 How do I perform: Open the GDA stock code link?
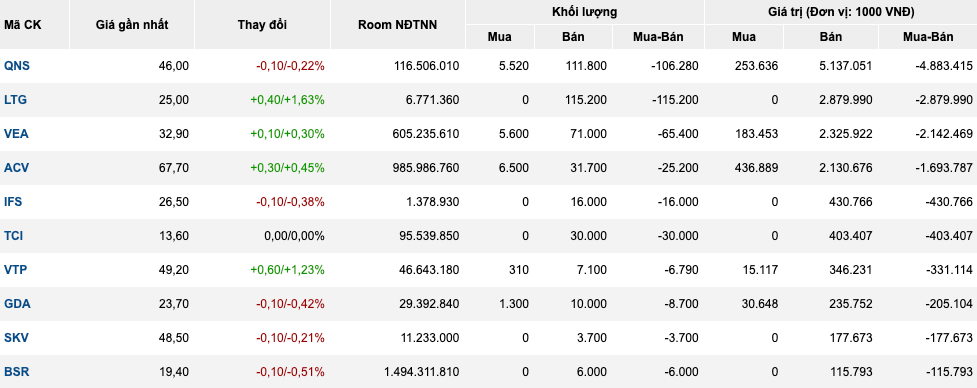[17, 303]
